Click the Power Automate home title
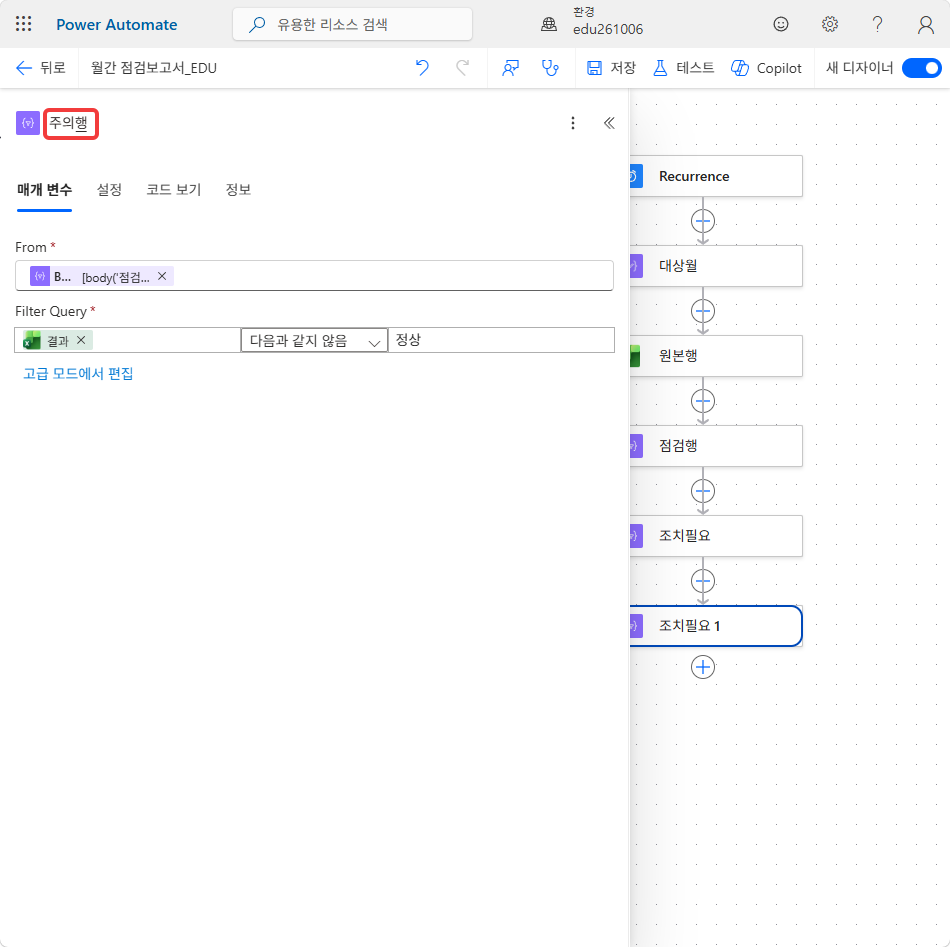Image resolution: width=950 pixels, height=947 pixels. 116,24
